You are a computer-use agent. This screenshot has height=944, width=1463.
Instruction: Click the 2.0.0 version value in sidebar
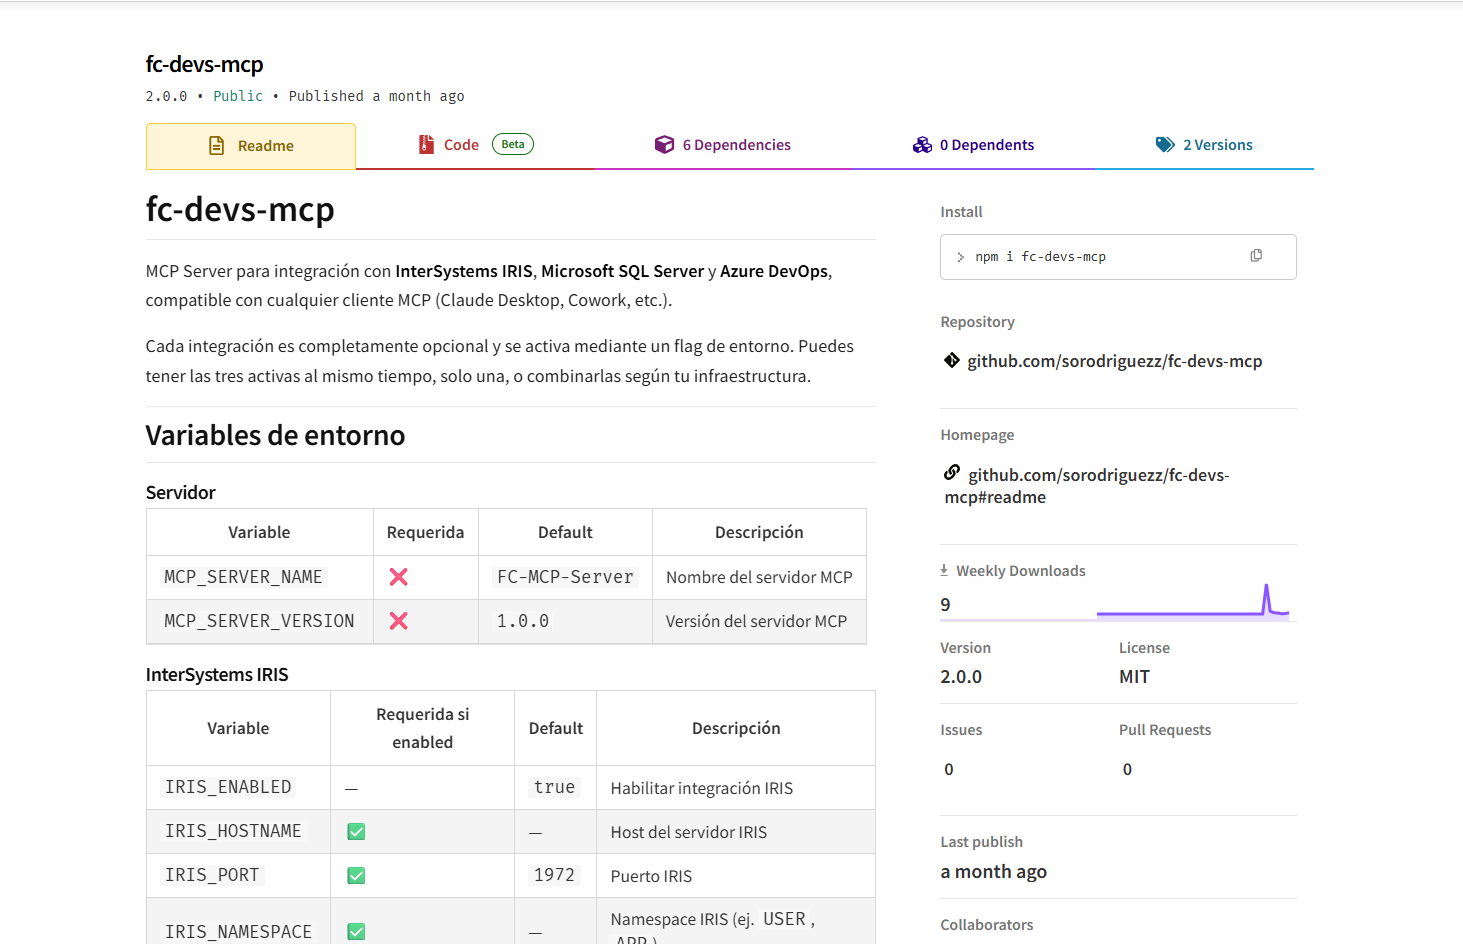point(961,677)
